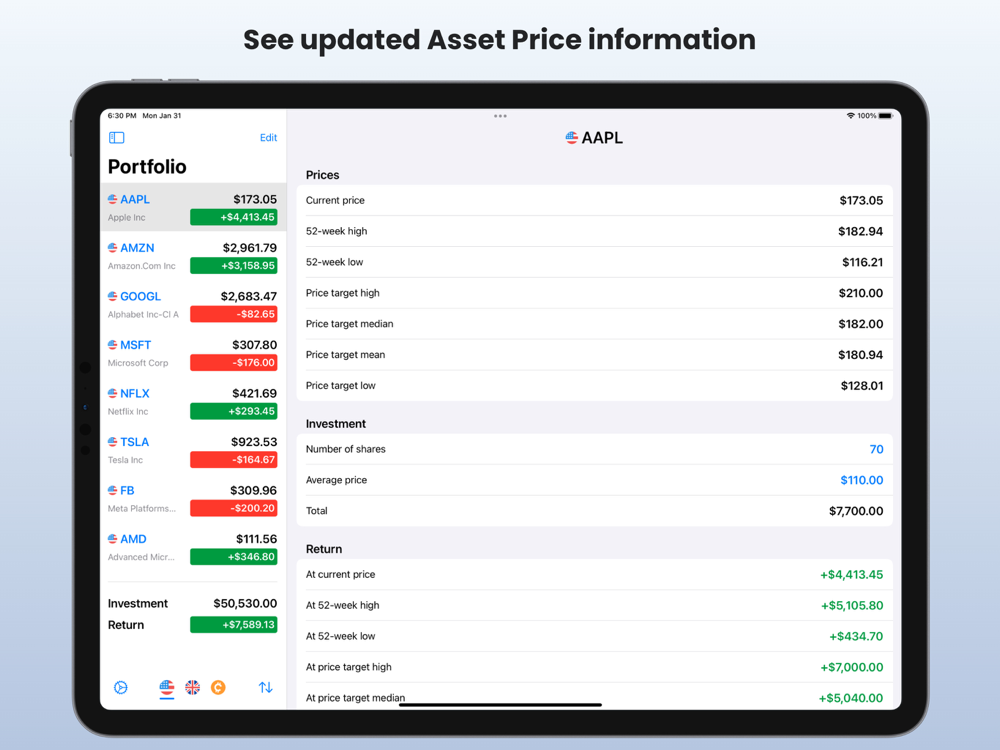Select the NFLX stock entry

pyautogui.click(x=193, y=402)
